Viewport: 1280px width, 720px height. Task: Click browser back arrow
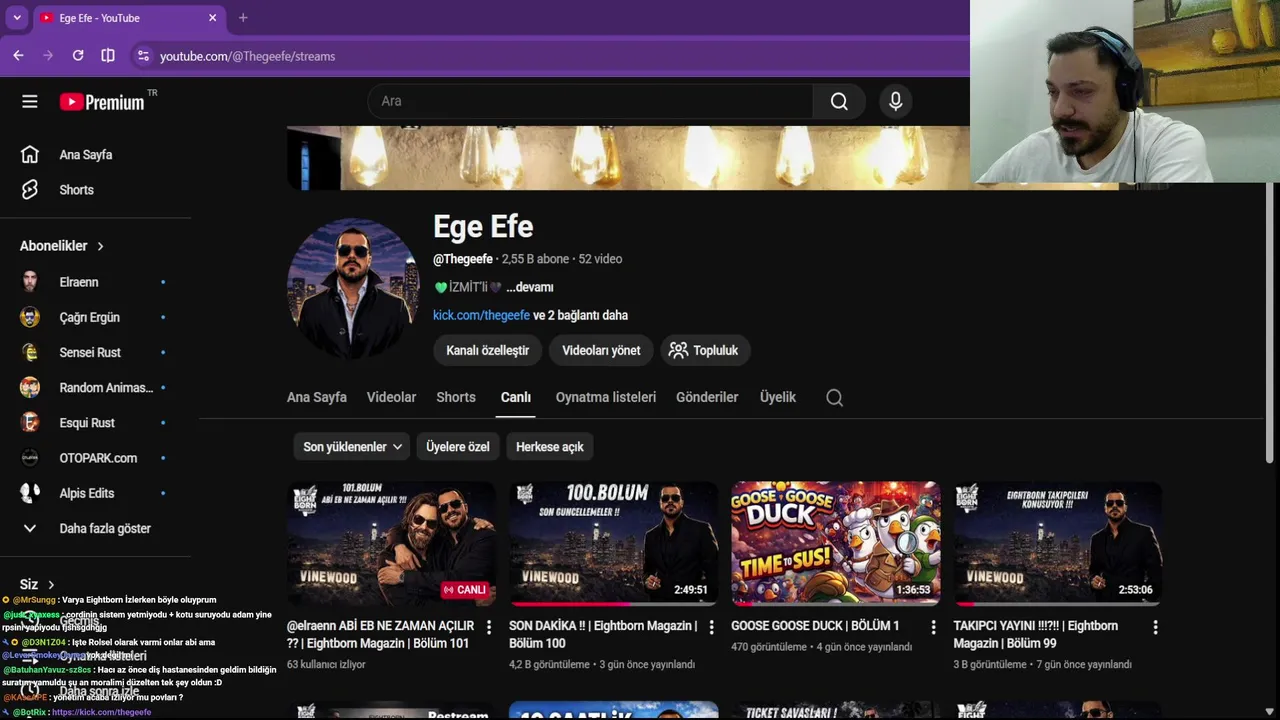[18, 56]
